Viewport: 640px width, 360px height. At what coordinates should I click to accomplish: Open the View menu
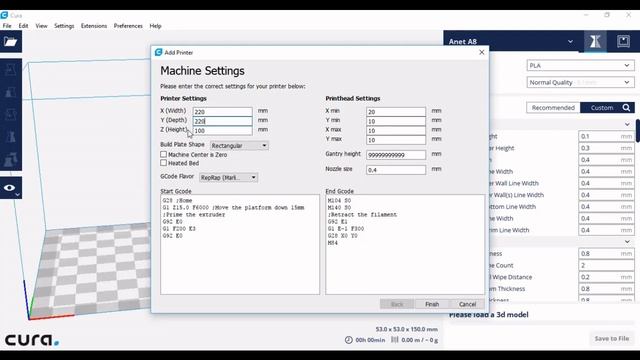pyautogui.click(x=41, y=26)
